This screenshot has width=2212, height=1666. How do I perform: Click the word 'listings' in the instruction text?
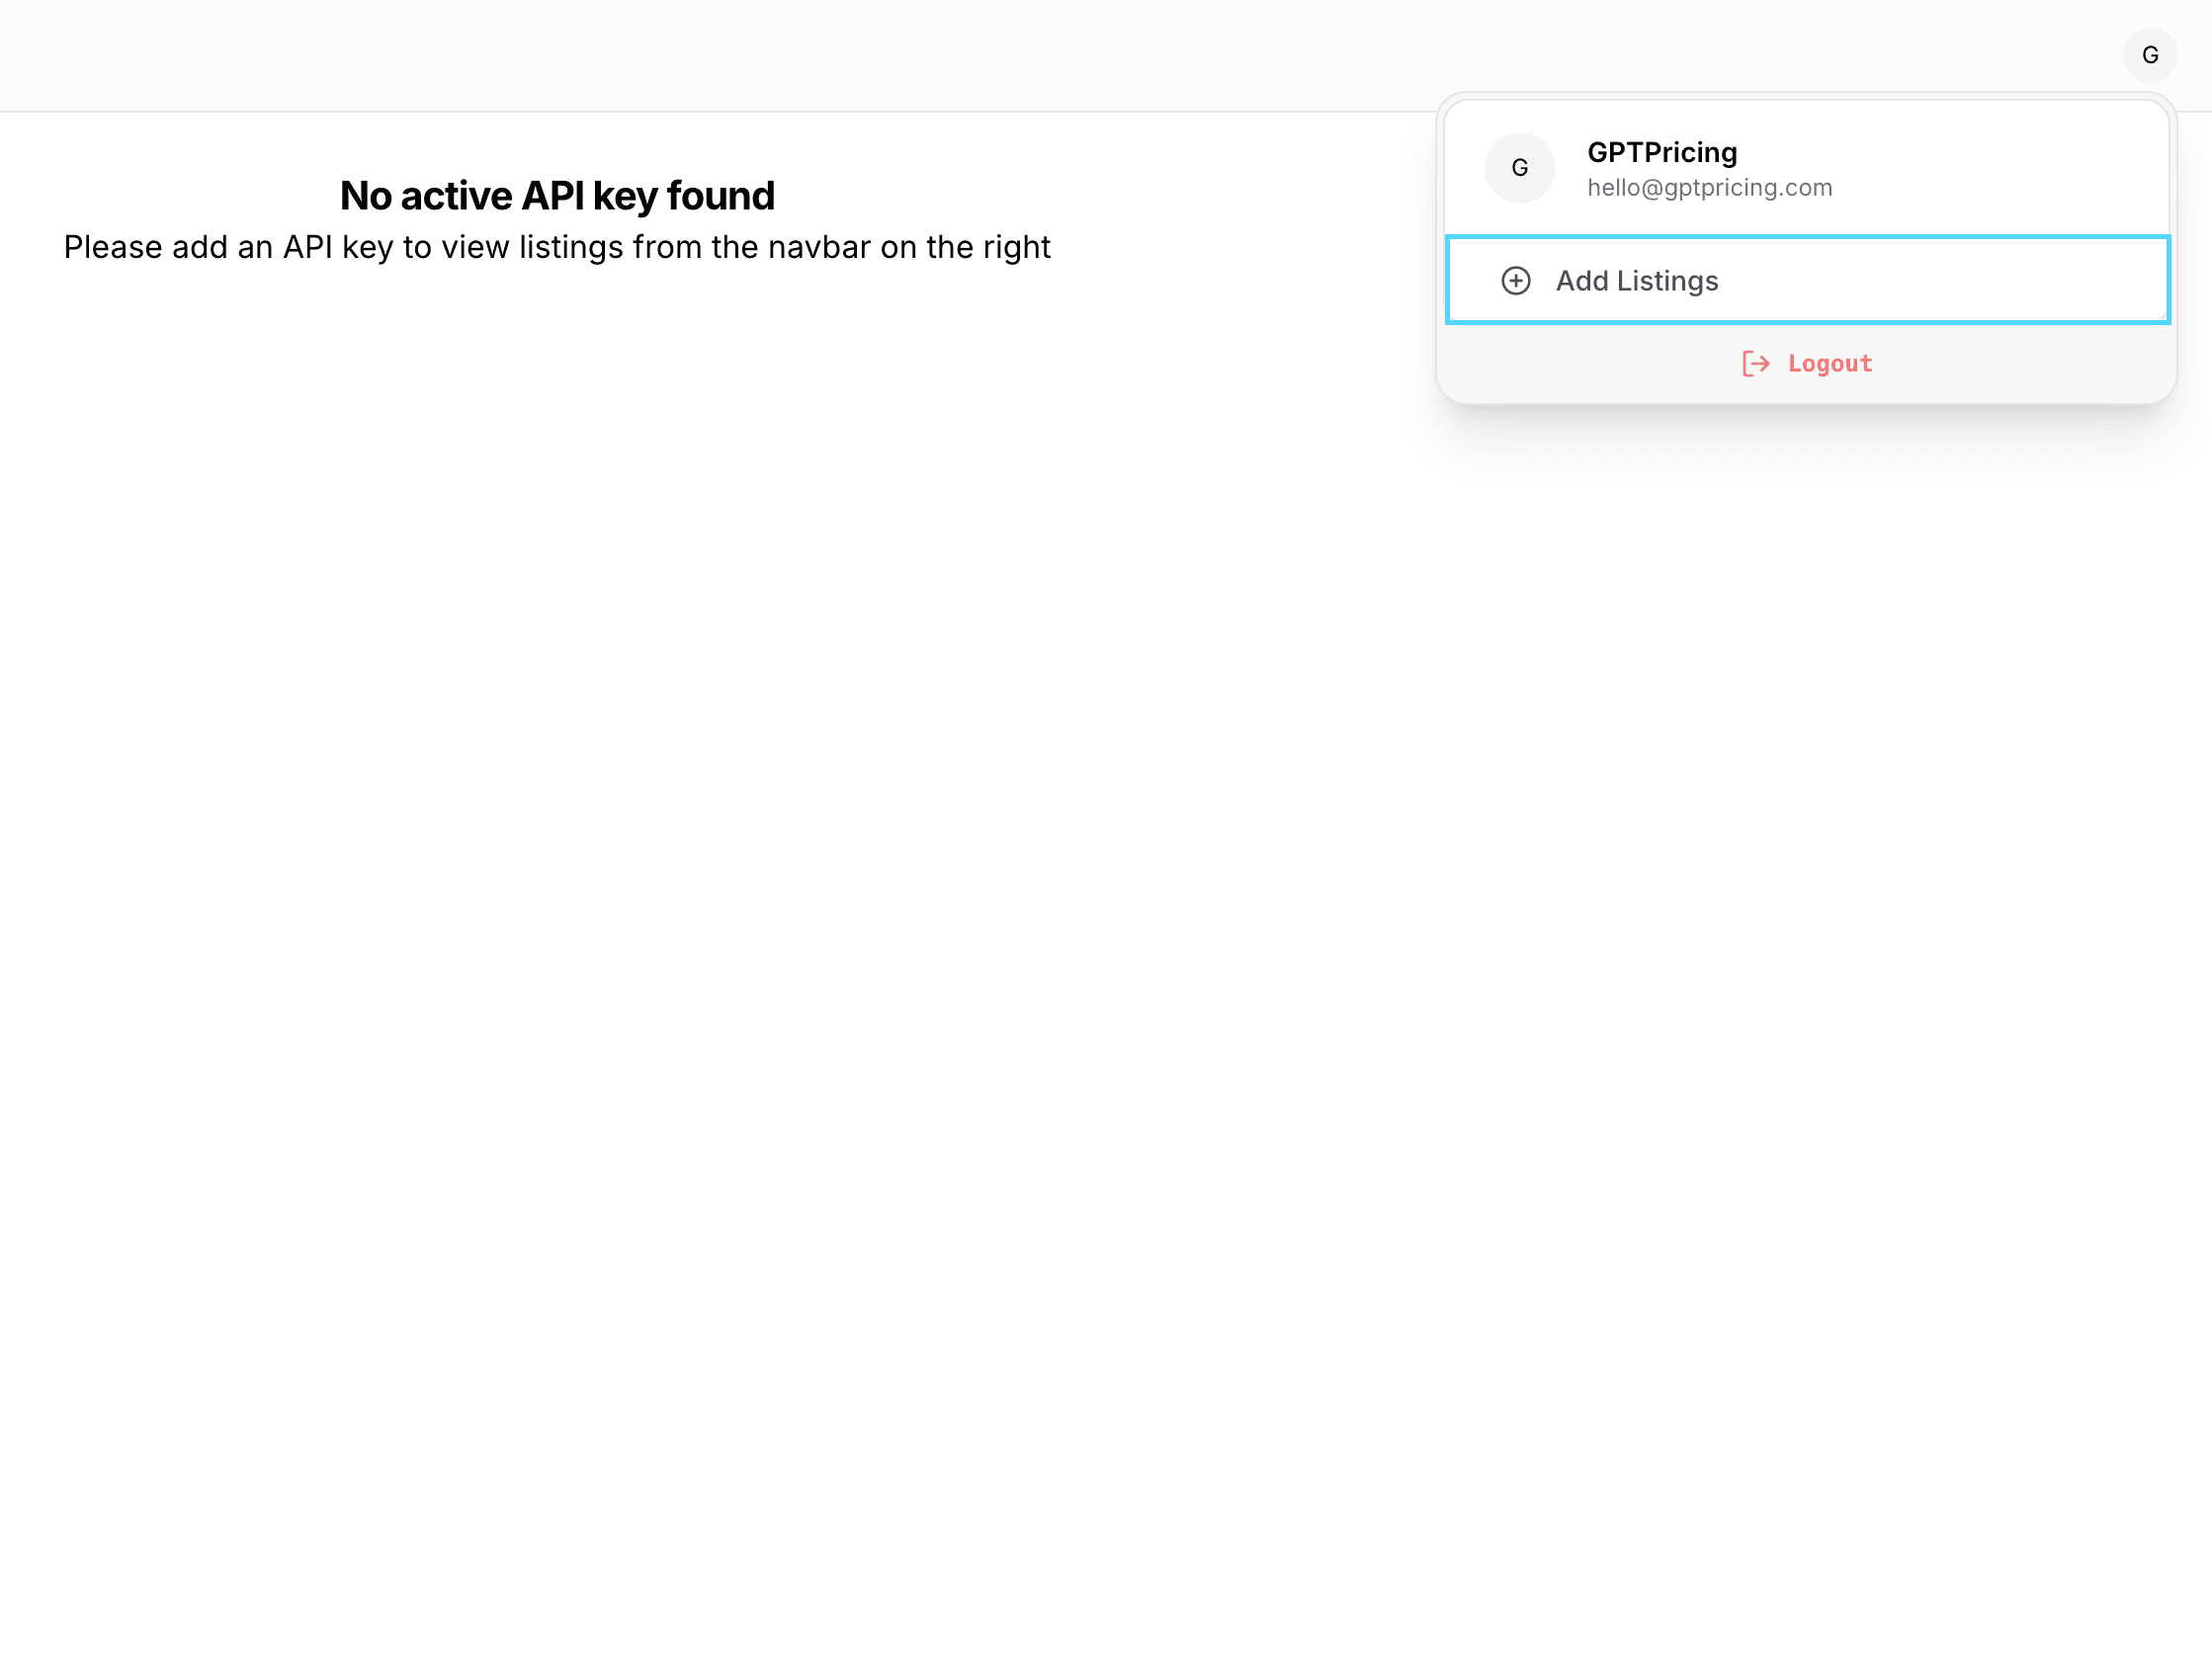pyautogui.click(x=571, y=247)
